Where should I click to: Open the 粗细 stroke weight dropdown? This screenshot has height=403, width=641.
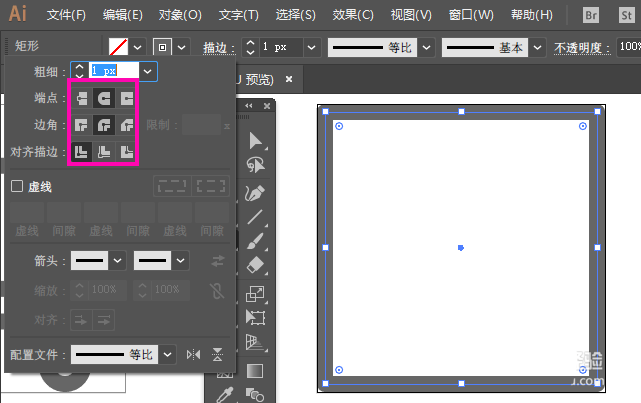[148, 72]
